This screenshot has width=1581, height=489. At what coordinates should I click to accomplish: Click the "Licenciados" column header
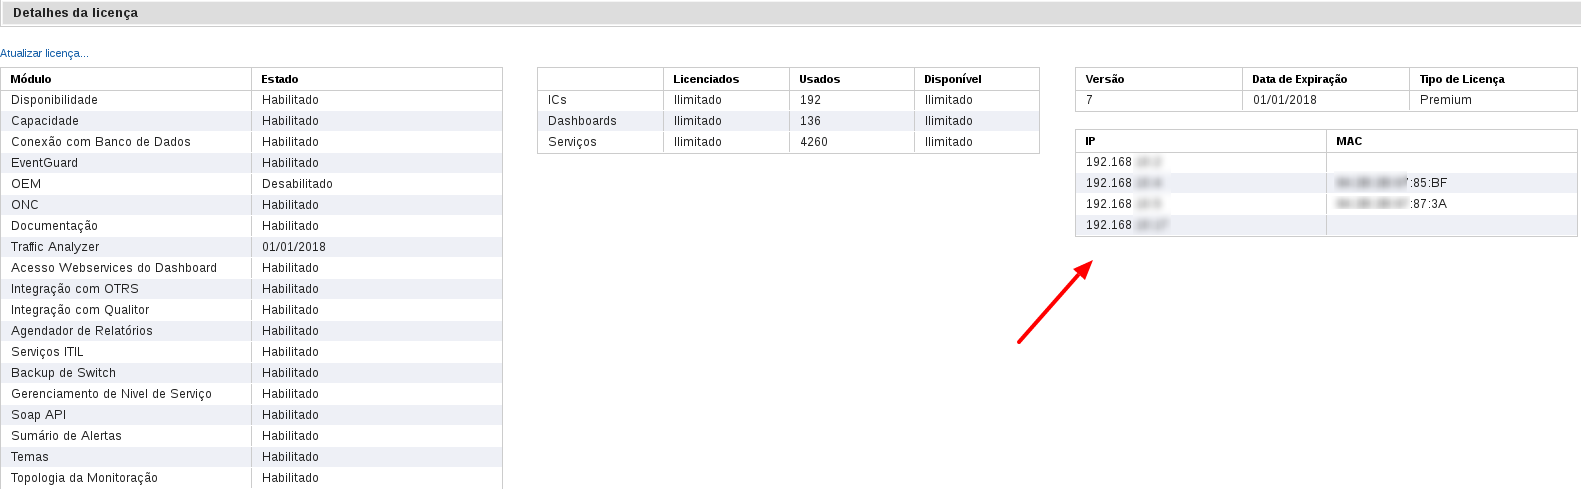pyautogui.click(x=706, y=79)
